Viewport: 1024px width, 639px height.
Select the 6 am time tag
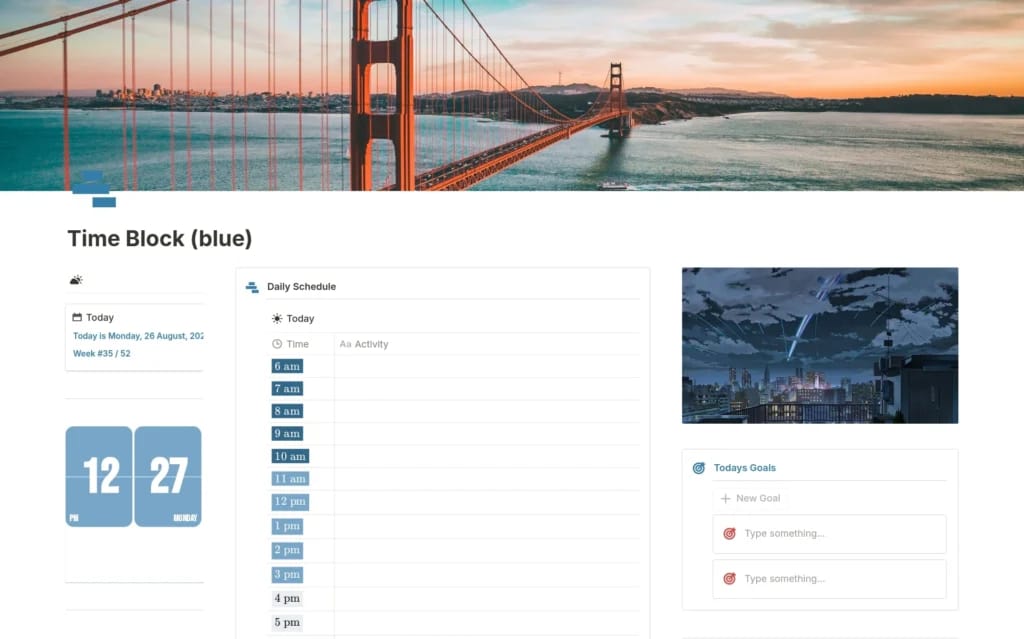pyautogui.click(x=287, y=366)
